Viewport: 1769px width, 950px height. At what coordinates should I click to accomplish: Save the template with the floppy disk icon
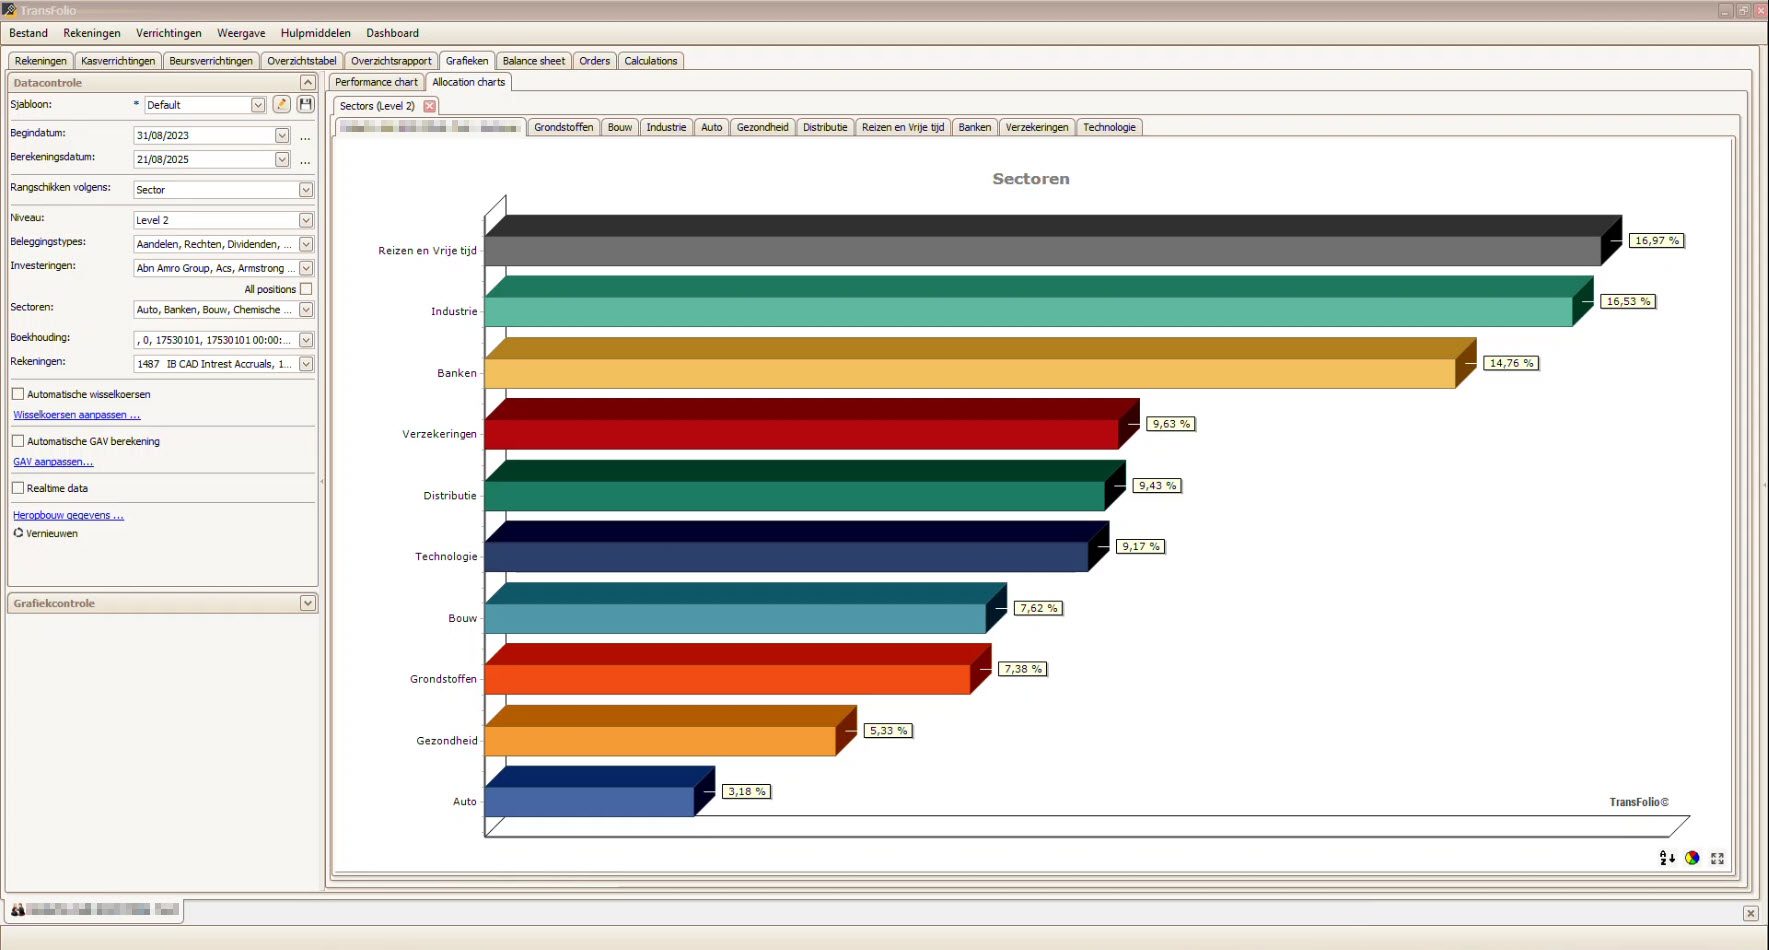point(306,105)
